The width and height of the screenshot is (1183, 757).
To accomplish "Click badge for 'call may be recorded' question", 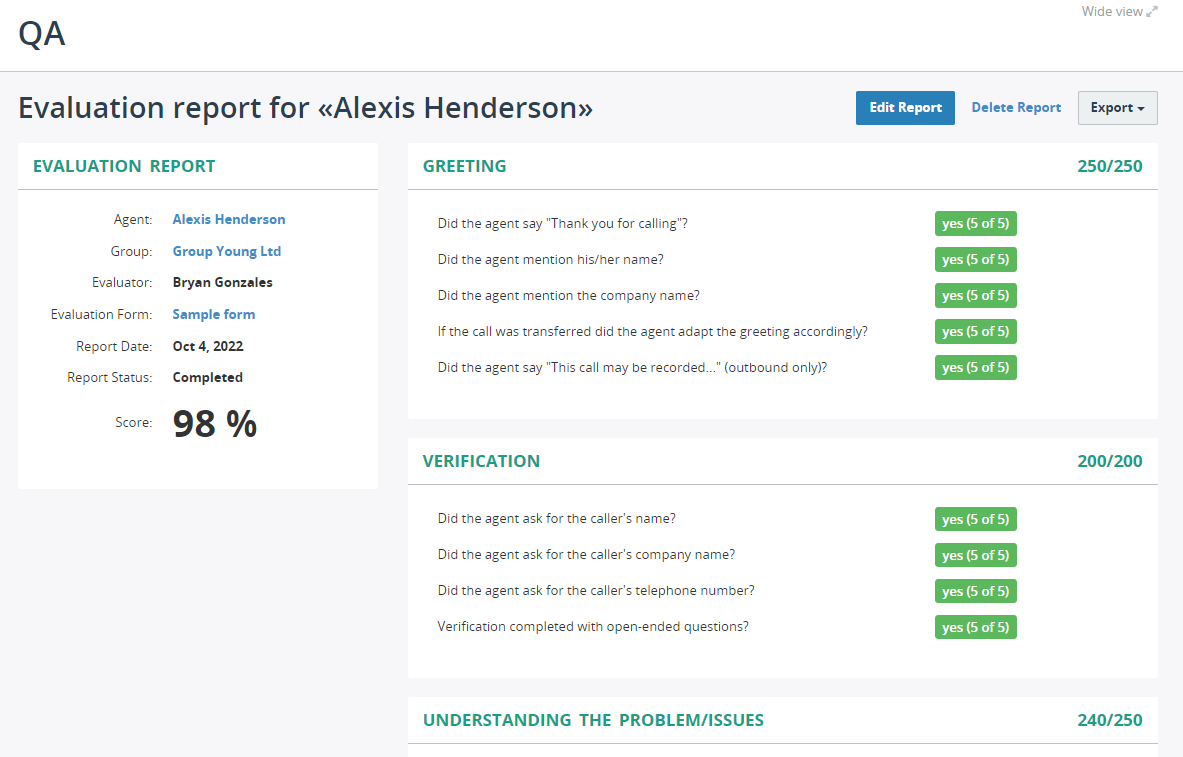I will pos(975,367).
